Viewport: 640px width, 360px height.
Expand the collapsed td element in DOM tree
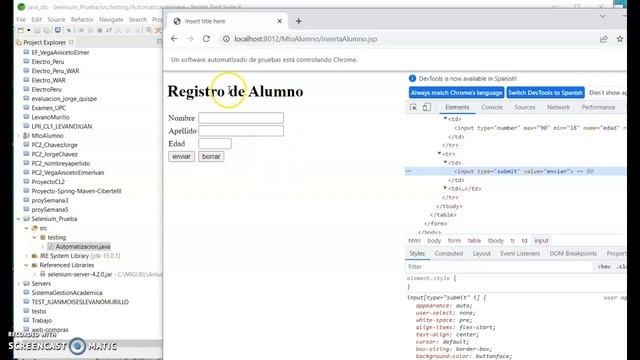pos(445,188)
